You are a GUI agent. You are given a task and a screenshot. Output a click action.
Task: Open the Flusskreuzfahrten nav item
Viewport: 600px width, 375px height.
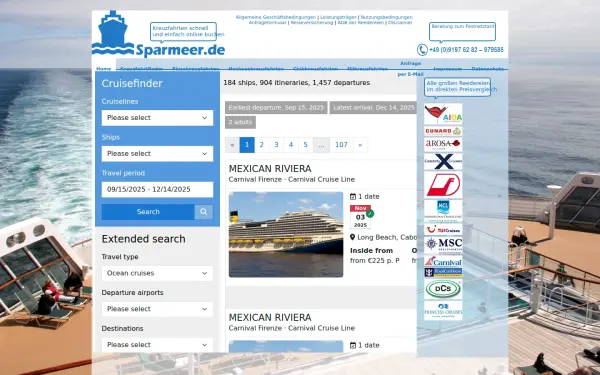click(x=196, y=69)
